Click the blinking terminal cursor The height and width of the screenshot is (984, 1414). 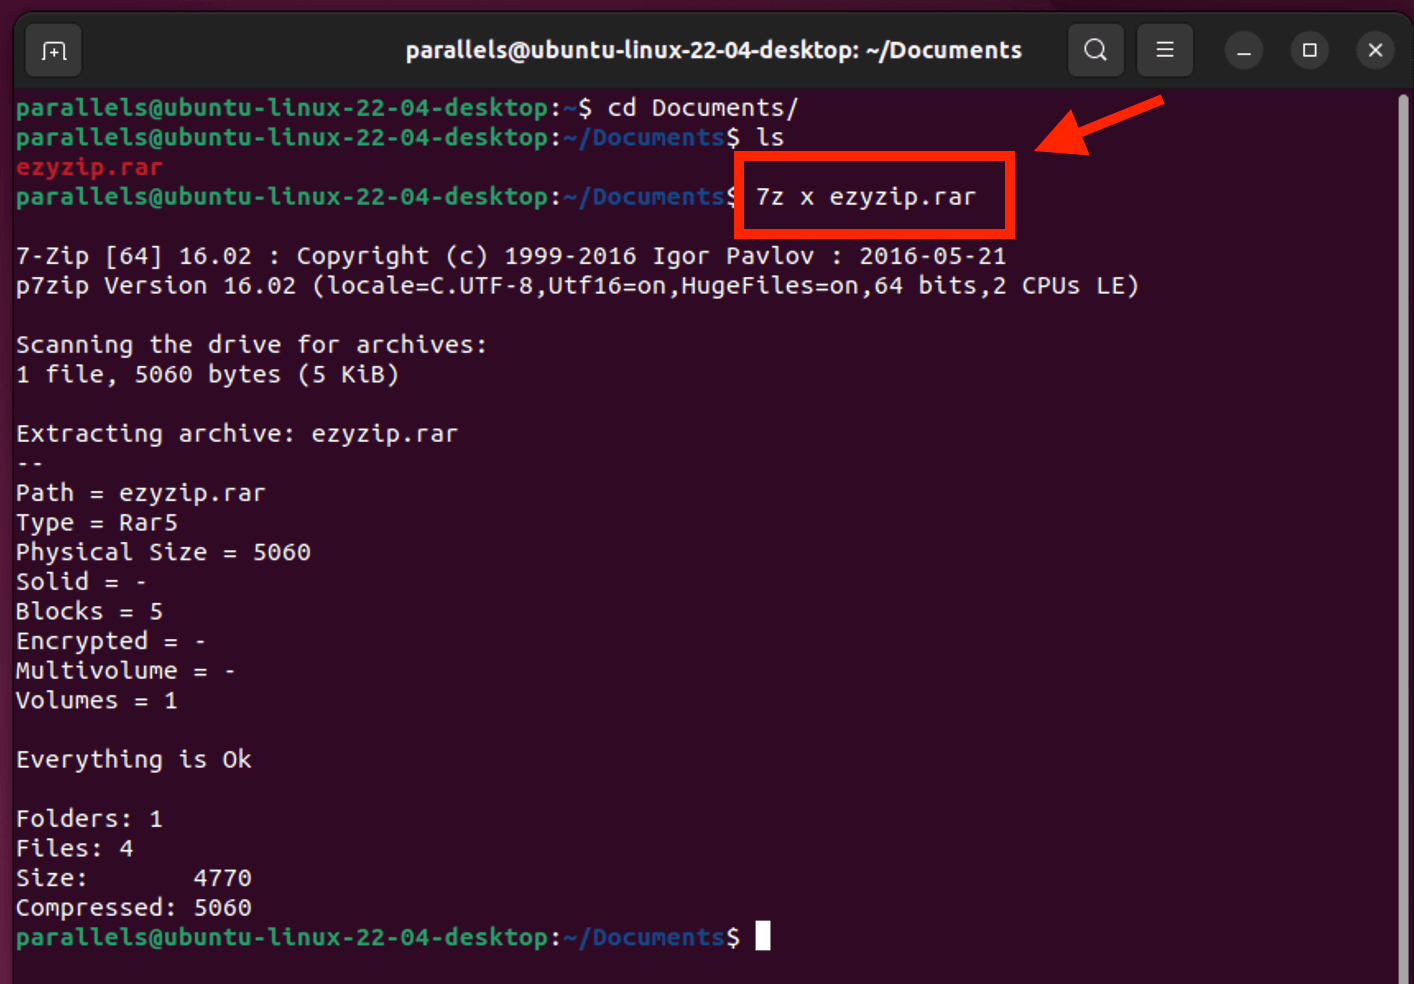(x=764, y=935)
